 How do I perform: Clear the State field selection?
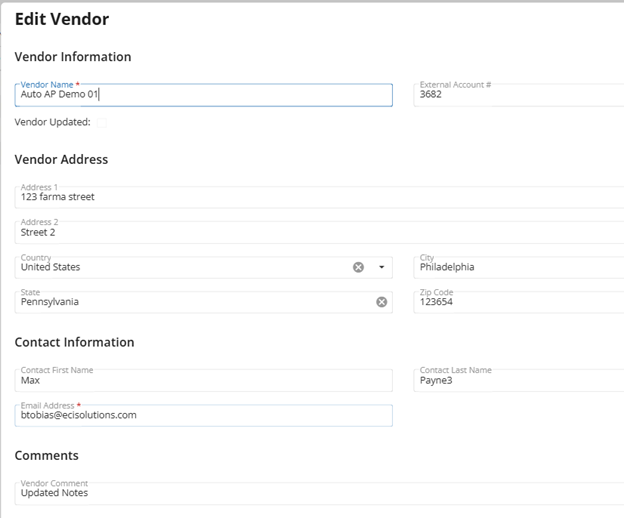pos(382,302)
